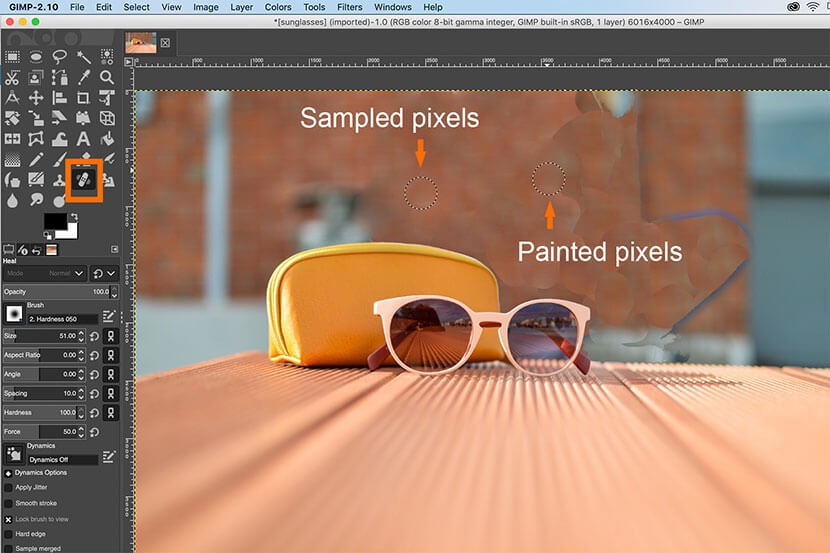Select the Zoom magnifier tool

click(x=106, y=77)
